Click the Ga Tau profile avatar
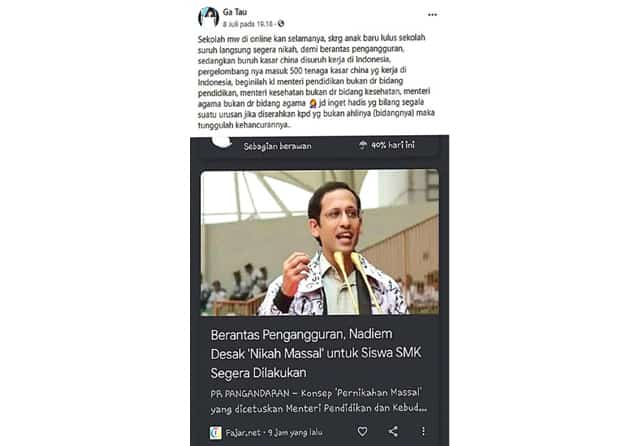This screenshot has height=446, width=640. click(x=208, y=17)
